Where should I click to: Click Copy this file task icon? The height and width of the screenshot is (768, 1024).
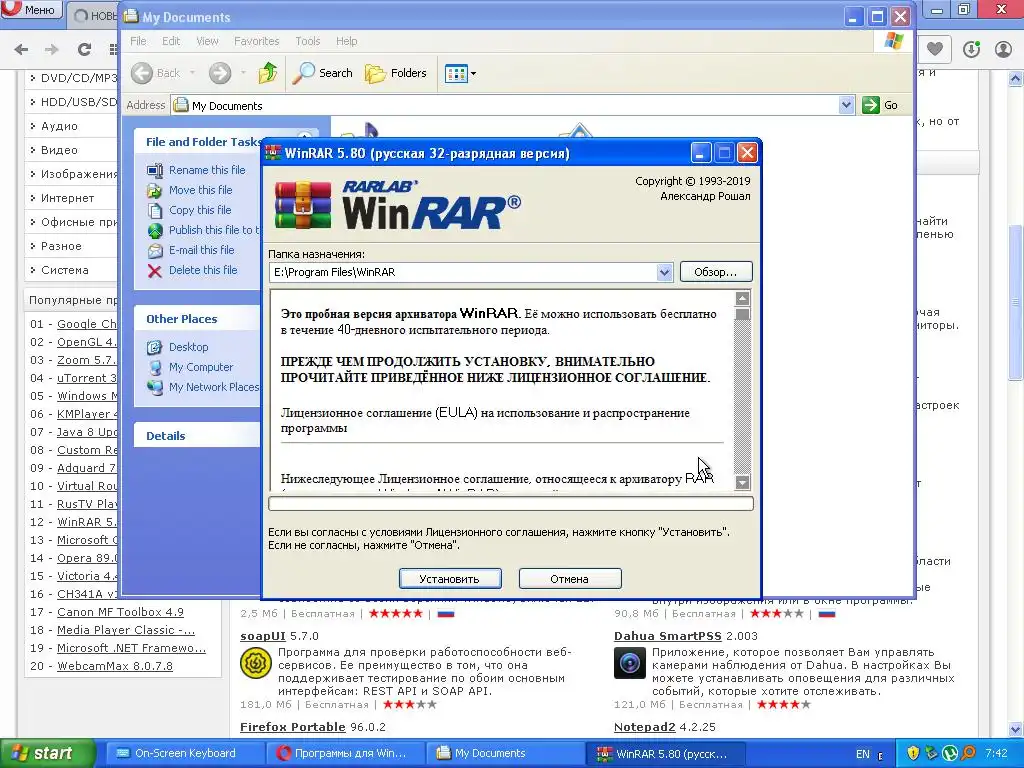pos(155,210)
